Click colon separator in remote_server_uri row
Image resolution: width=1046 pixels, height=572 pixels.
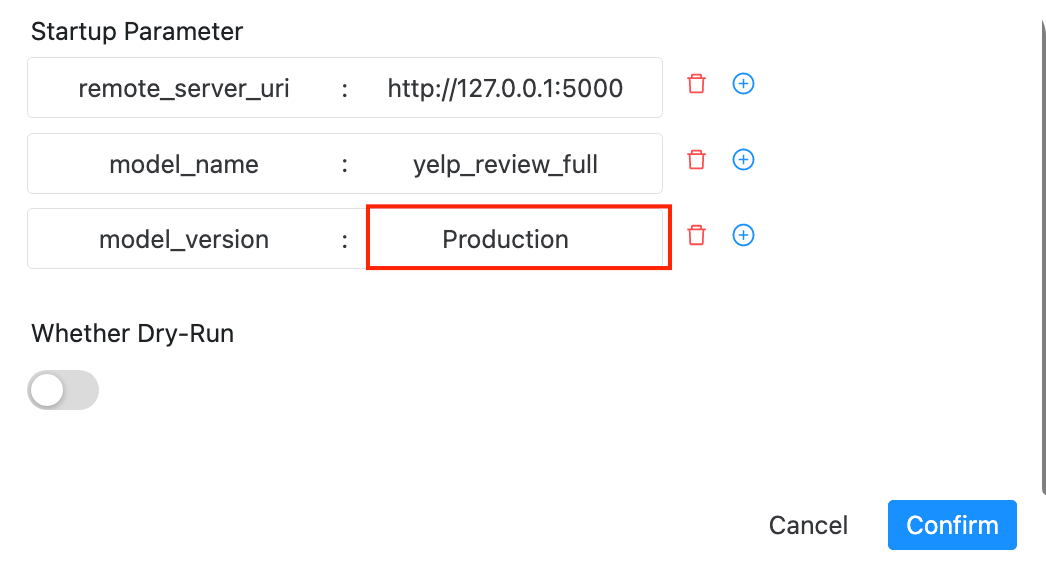pyautogui.click(x=345, y=88)
